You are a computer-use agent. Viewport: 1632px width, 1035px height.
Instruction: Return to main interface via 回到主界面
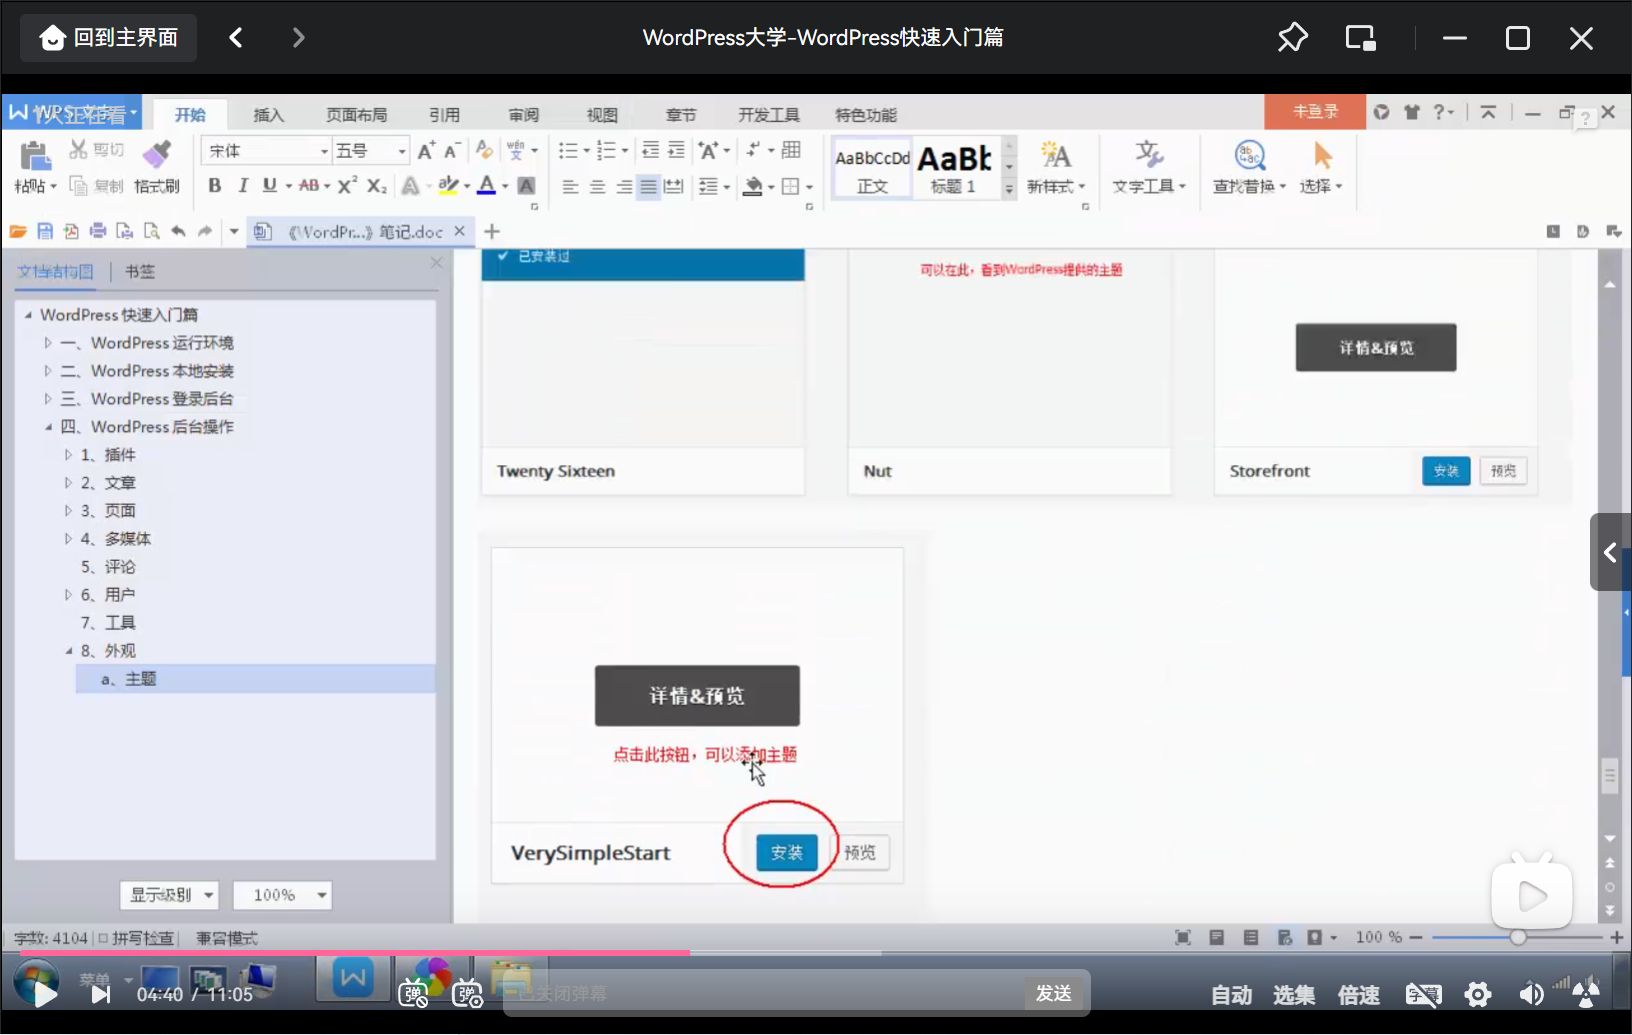point(108,38)
